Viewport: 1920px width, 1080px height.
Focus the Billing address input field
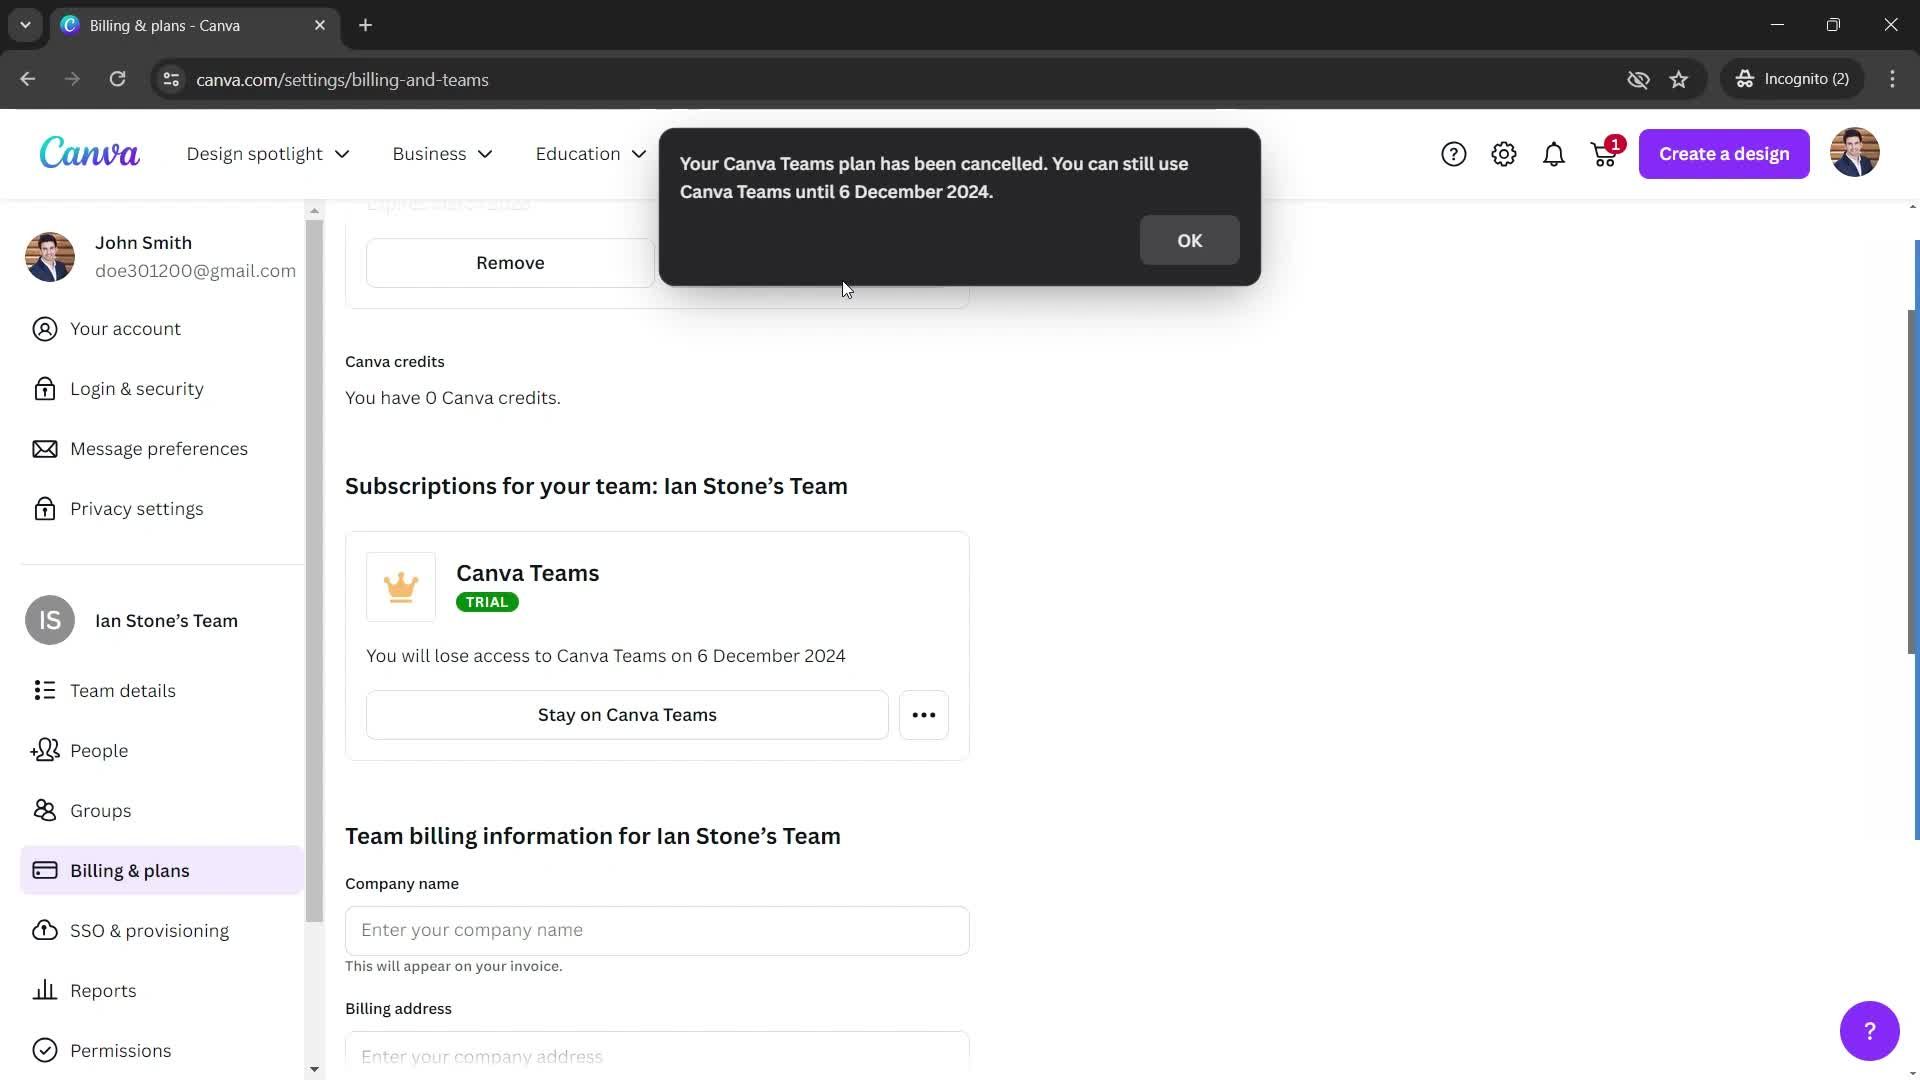tap(657, 1055)
